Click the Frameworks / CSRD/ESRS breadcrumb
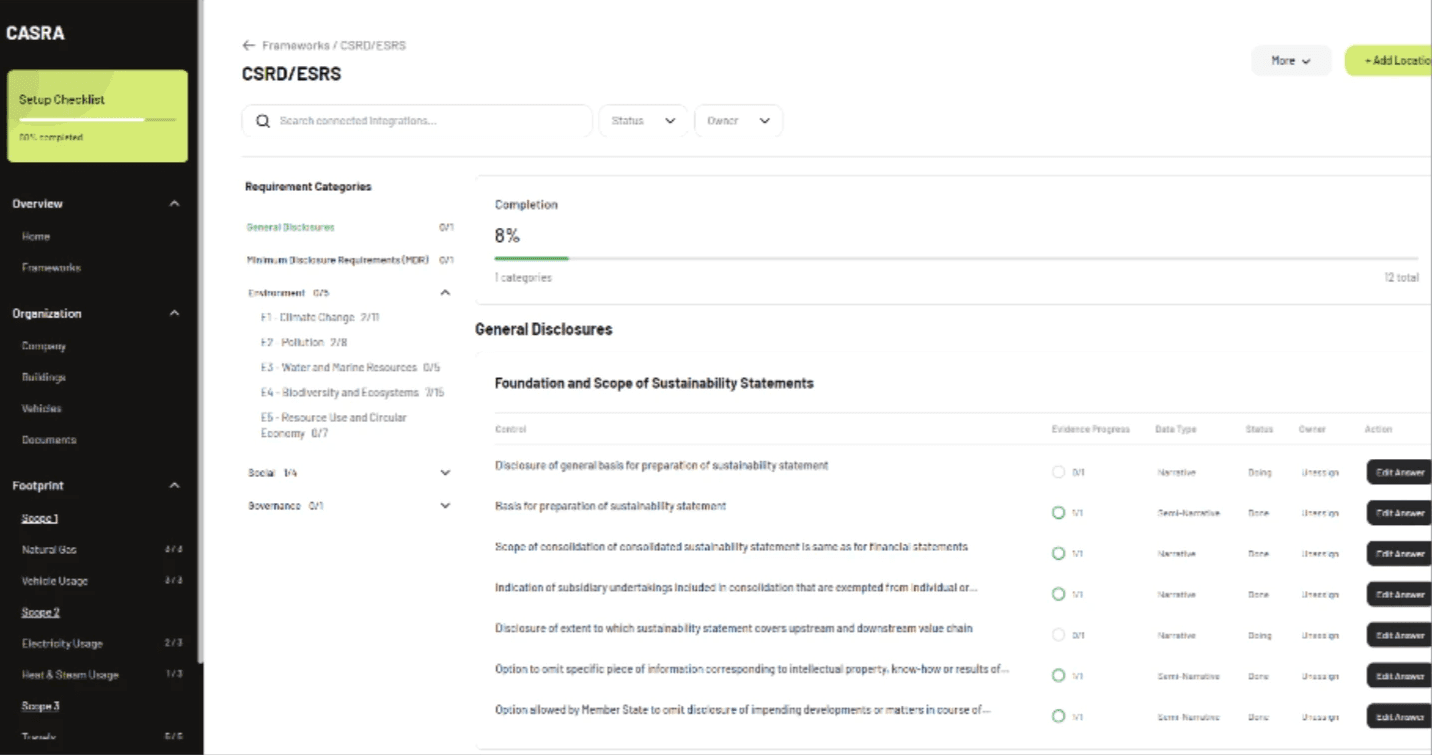Image resolution: width=1432 pixels, height=755 pixels. (334, 46)
